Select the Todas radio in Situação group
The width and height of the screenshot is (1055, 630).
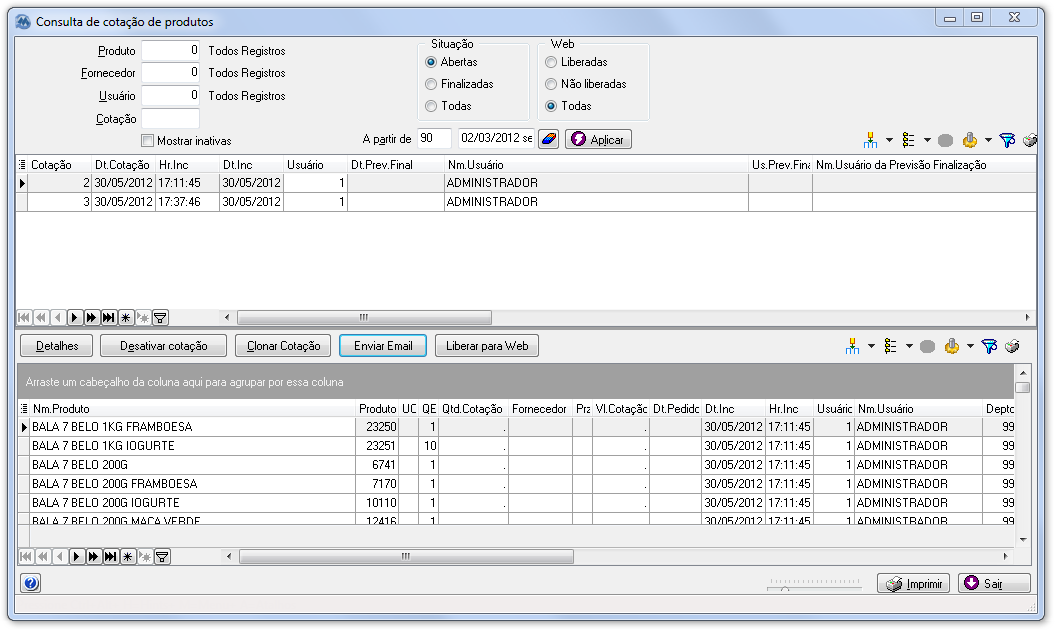tap(431, 106)
